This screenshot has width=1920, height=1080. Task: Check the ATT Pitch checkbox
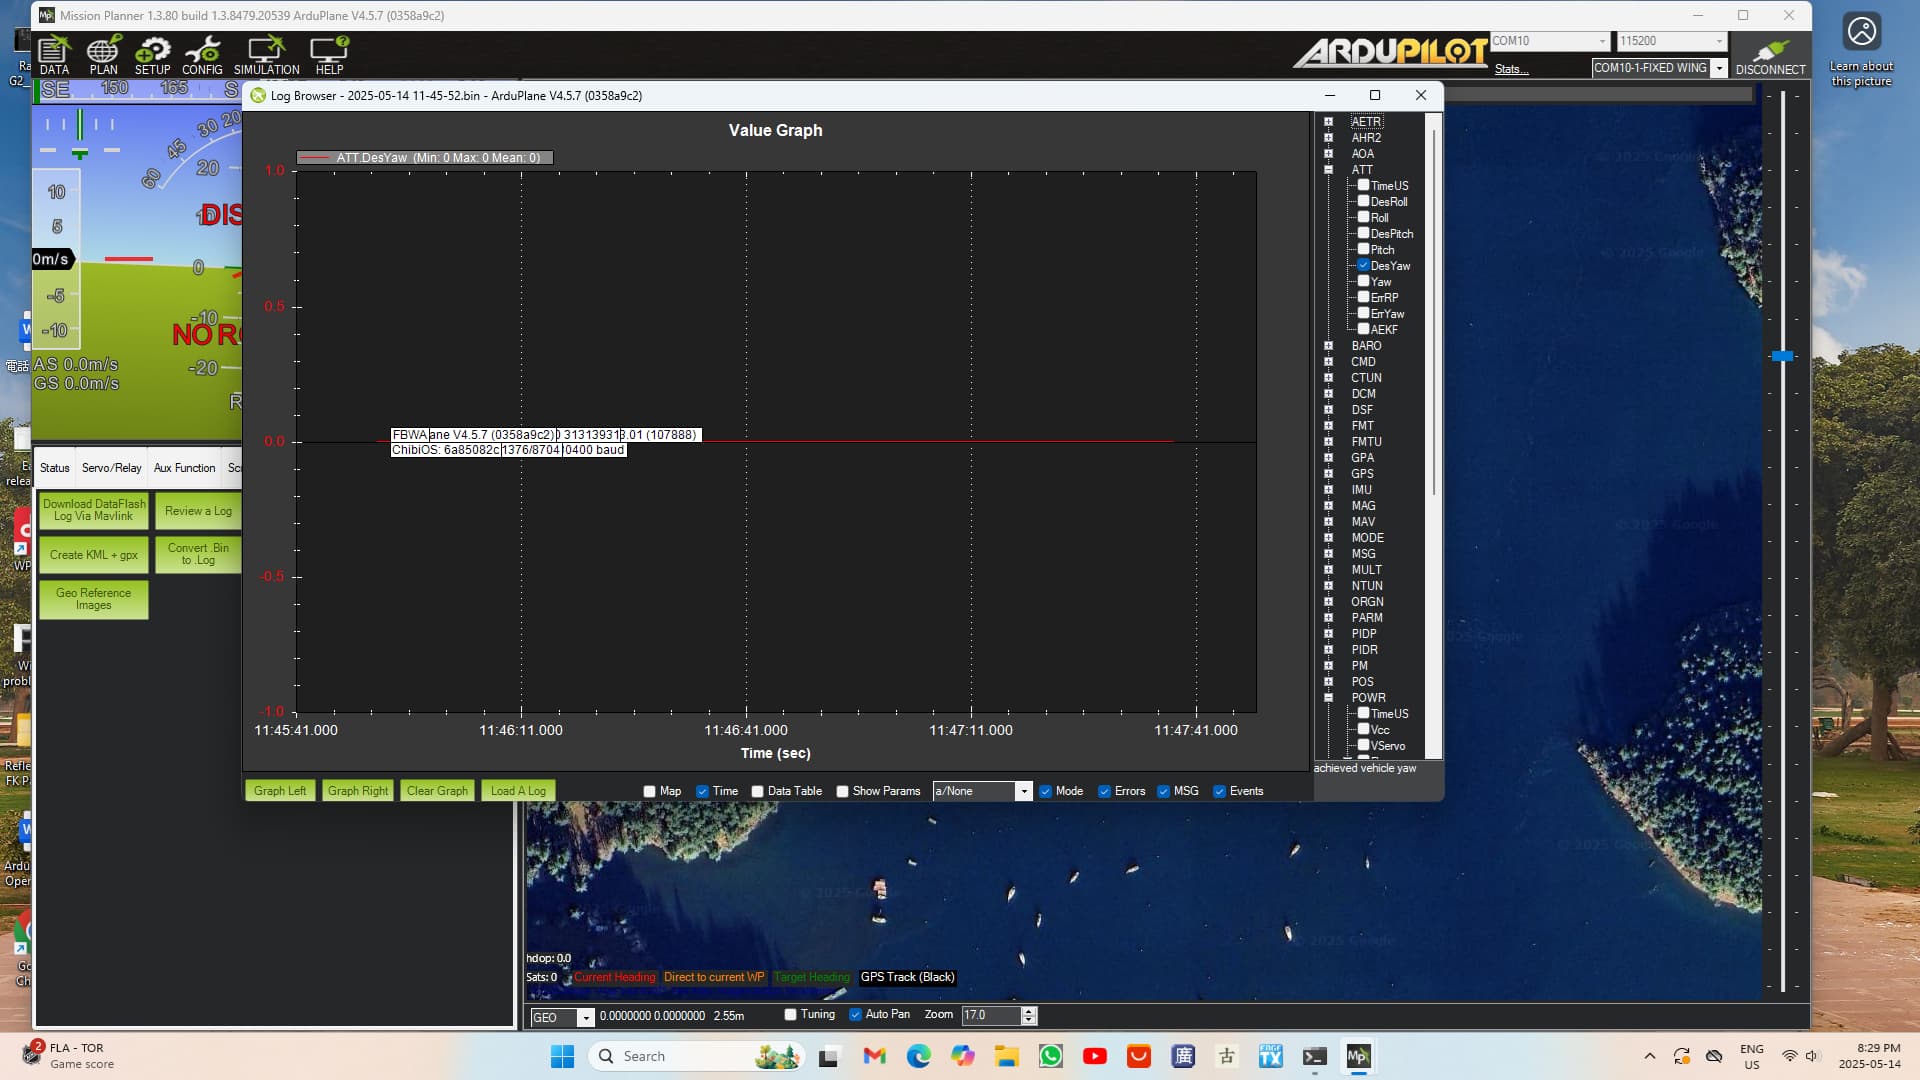click(x=1363, y=249)
